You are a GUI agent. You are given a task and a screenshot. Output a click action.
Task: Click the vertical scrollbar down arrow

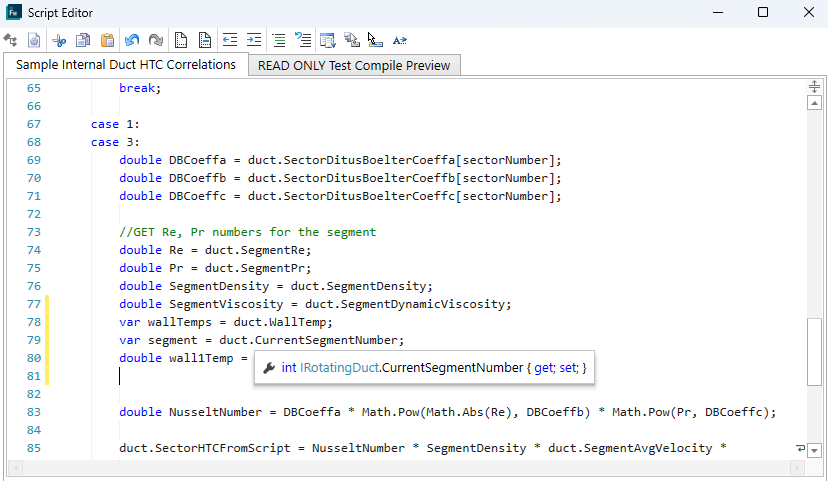coord(814,451)
